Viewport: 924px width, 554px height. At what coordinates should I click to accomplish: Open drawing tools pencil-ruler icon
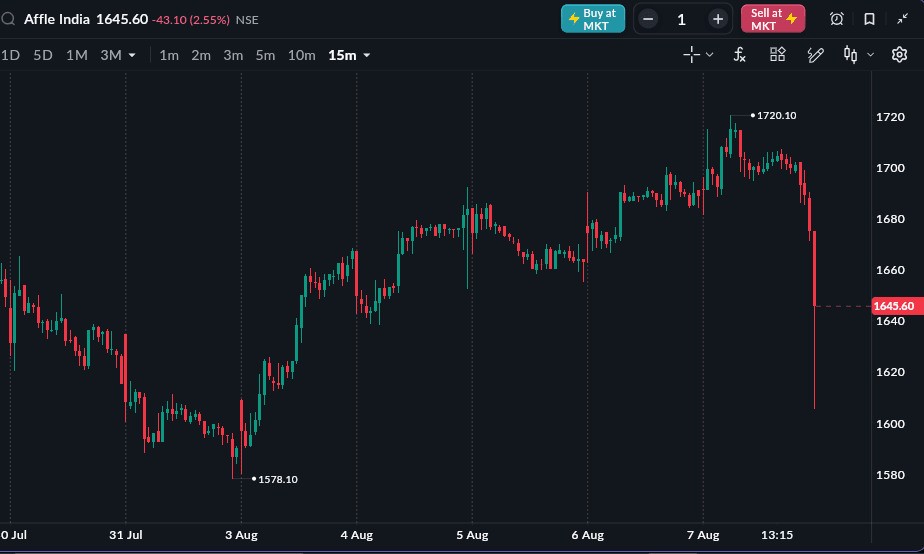pyautogui.click(x=815, y=55)
